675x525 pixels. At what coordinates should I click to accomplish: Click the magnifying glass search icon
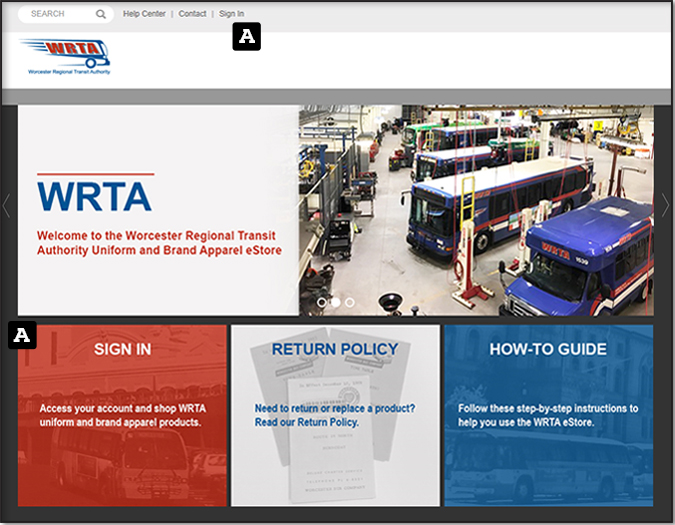click(x=101, y=15)
